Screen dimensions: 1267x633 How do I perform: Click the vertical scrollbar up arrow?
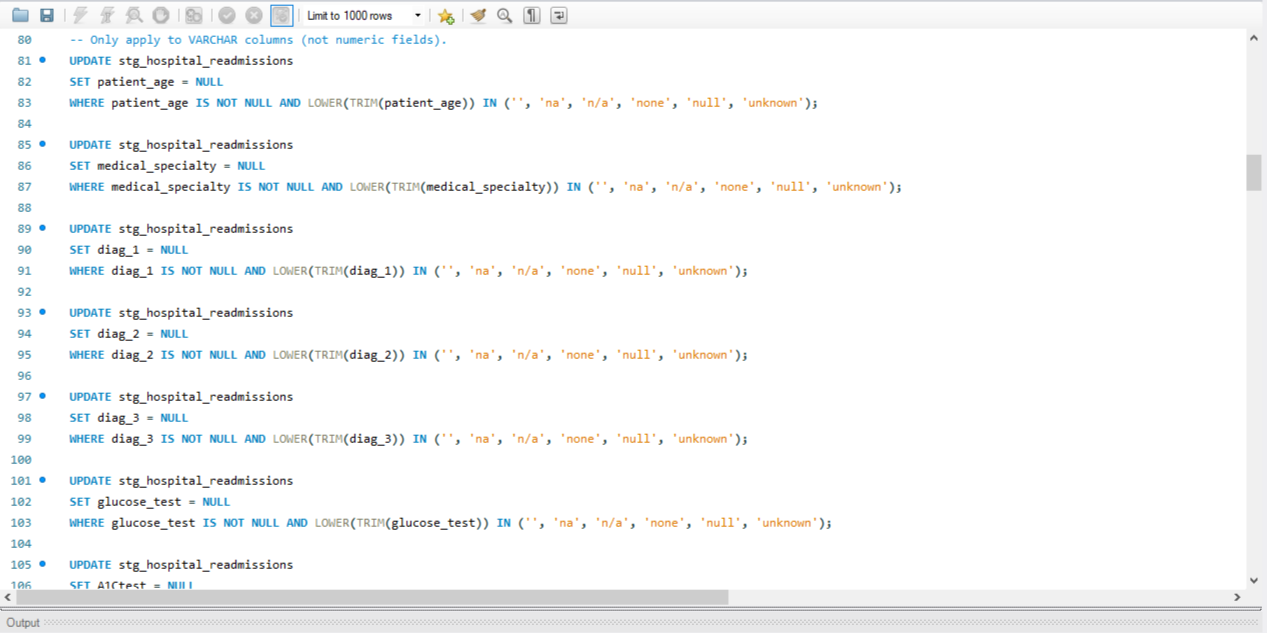1254,38
